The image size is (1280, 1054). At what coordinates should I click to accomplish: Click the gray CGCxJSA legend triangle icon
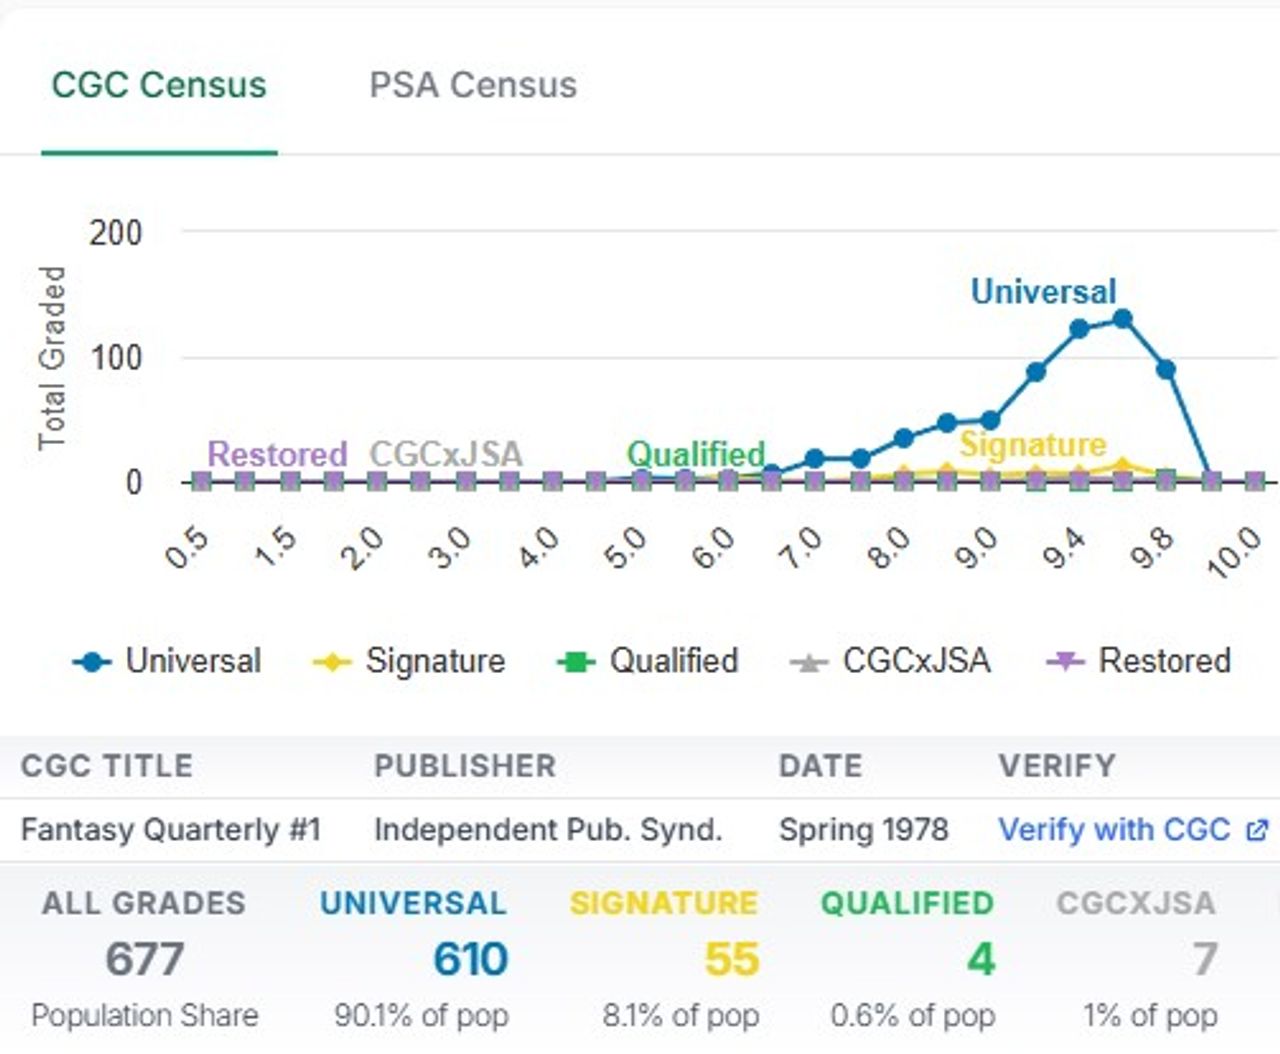click(x=808, y=662)
